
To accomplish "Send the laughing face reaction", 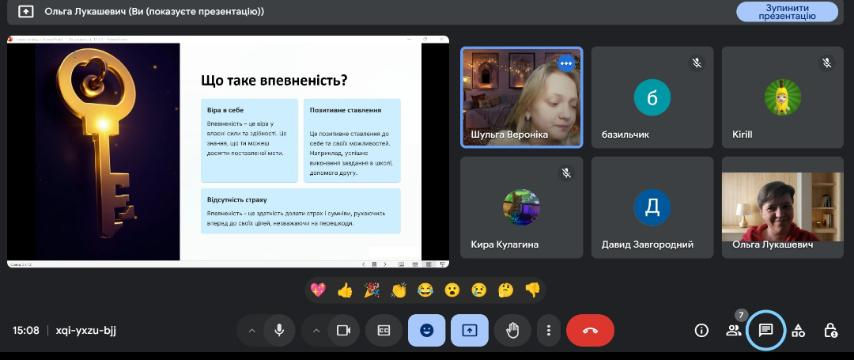I will pos(425,290).
